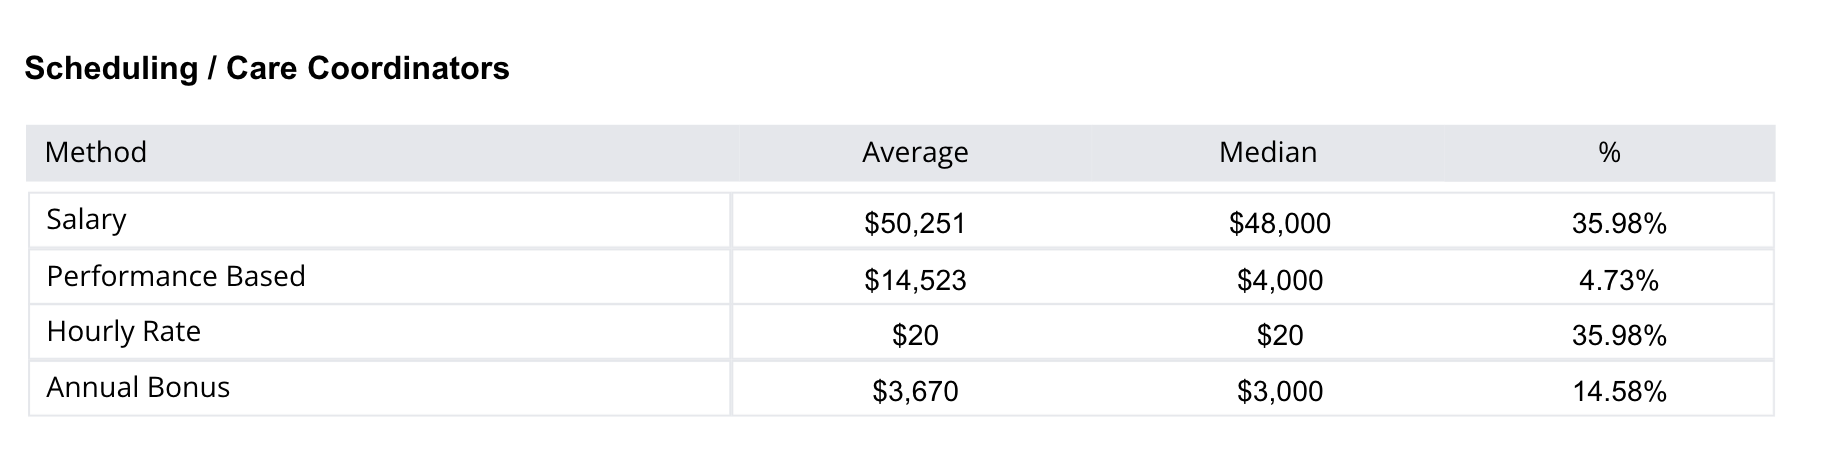Click the Average column header

pyautogui.click(x=915, y=152)
